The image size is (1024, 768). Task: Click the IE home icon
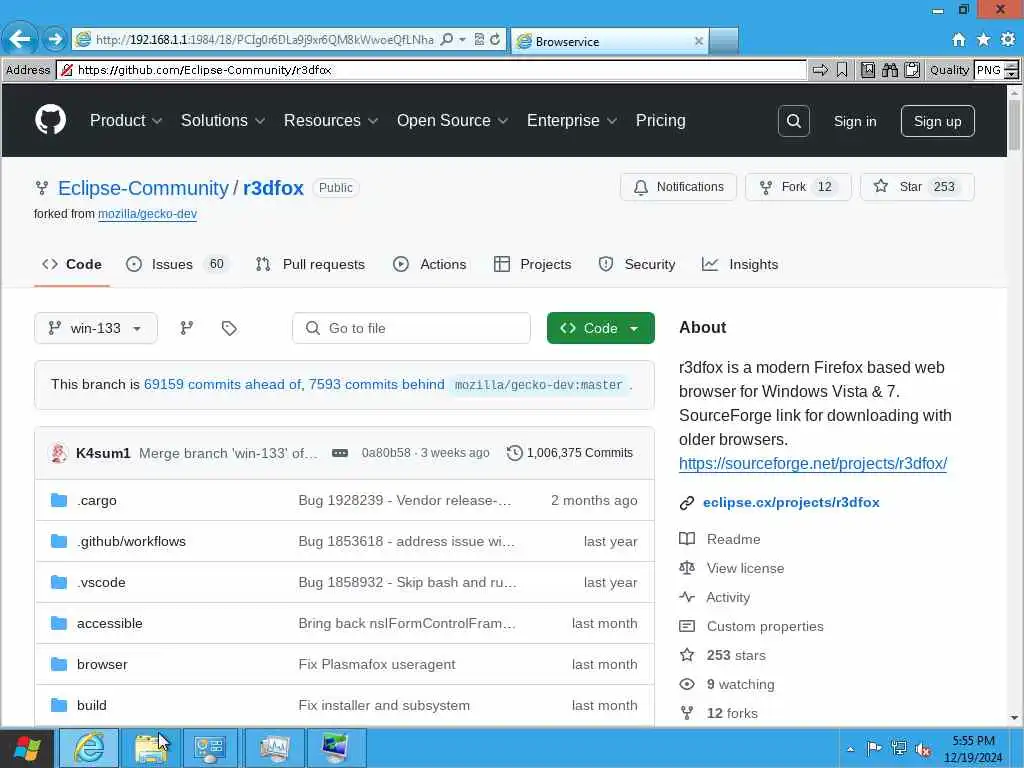[958, 40]
